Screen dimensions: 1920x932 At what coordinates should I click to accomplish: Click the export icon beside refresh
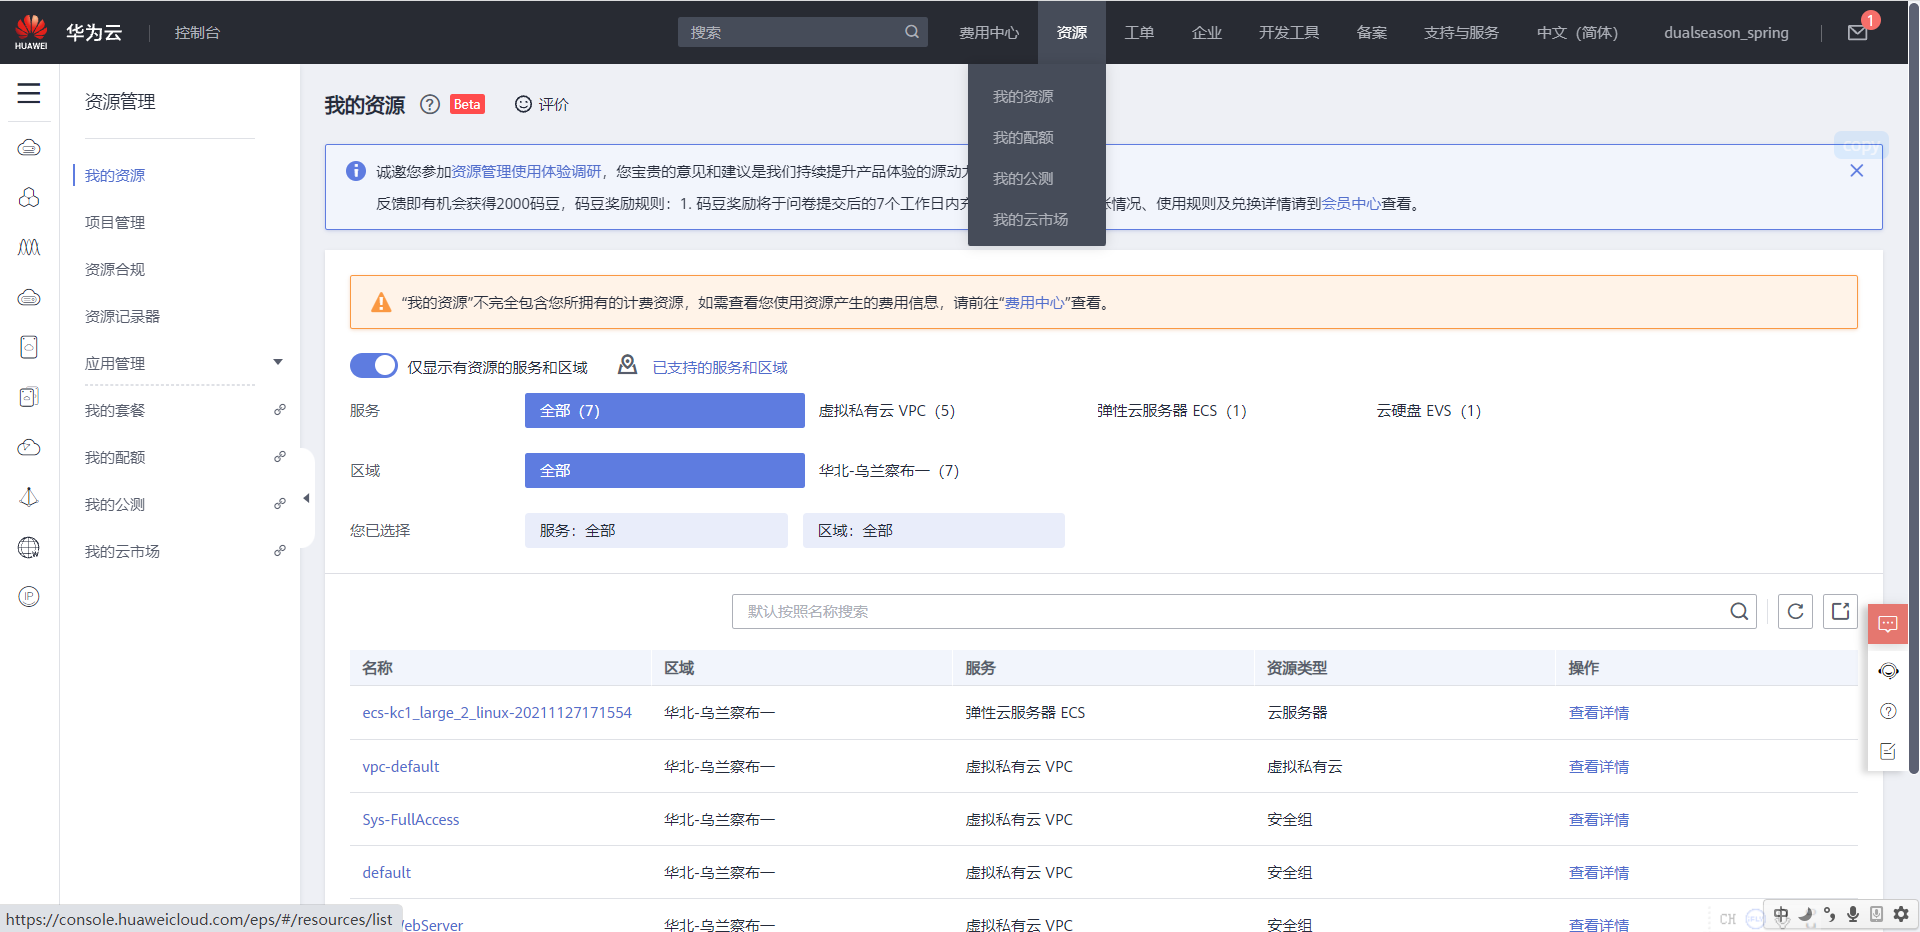click(1840, 611)
